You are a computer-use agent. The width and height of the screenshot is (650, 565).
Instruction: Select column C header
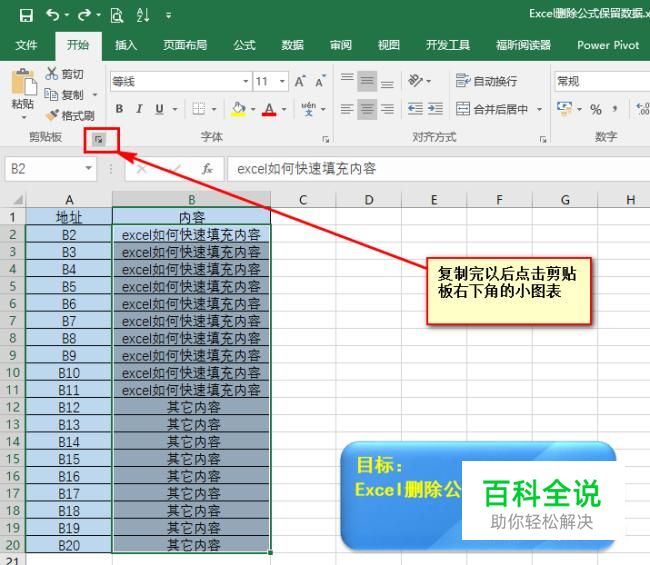click(303, 200)
